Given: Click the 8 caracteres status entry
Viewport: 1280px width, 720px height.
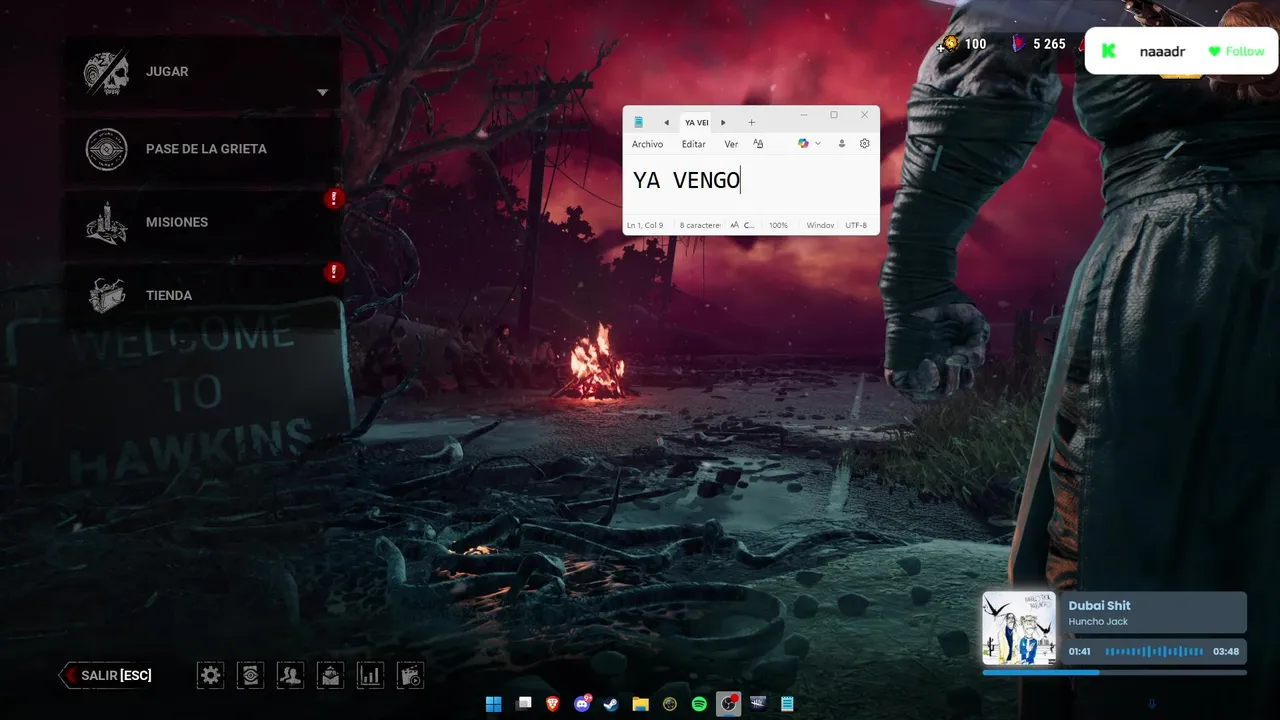Looking at the screenshot, I should pos(700,226).
